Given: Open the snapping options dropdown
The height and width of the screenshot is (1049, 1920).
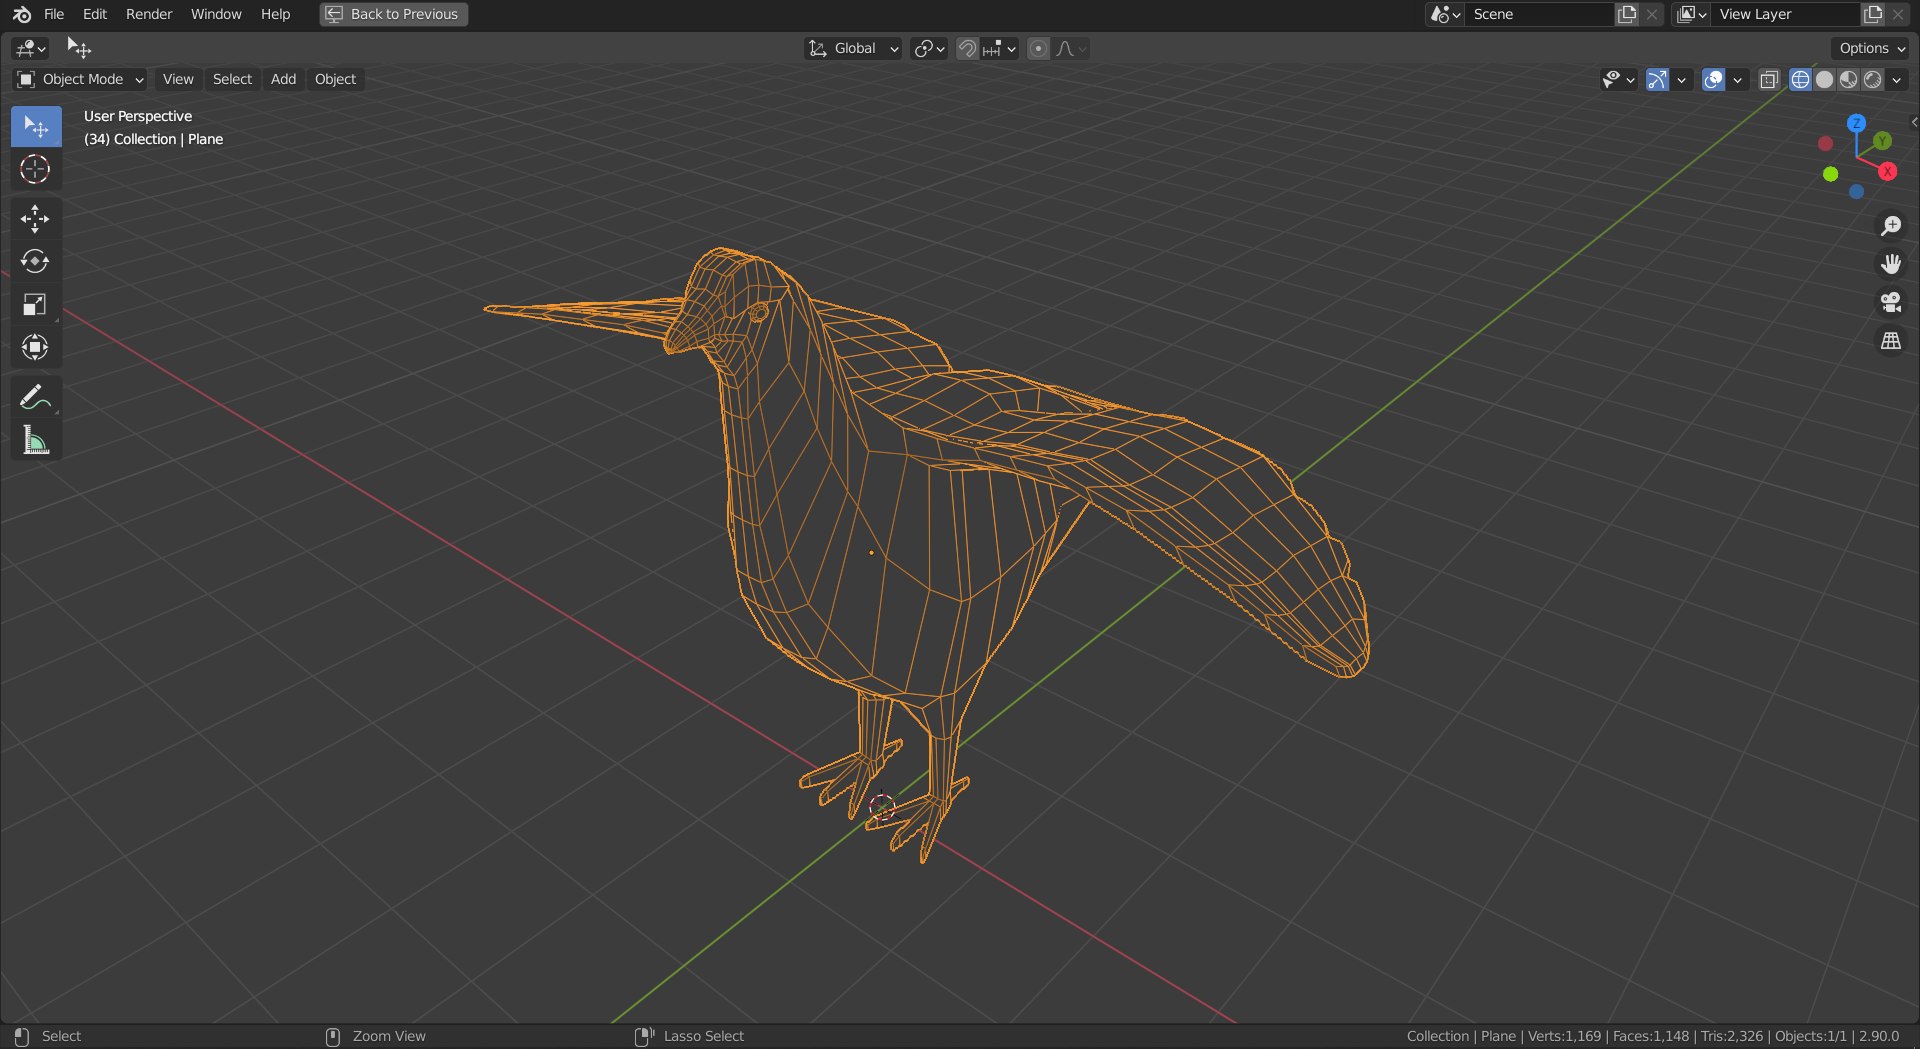Looking at the screenshot, I should [1000, 48].
